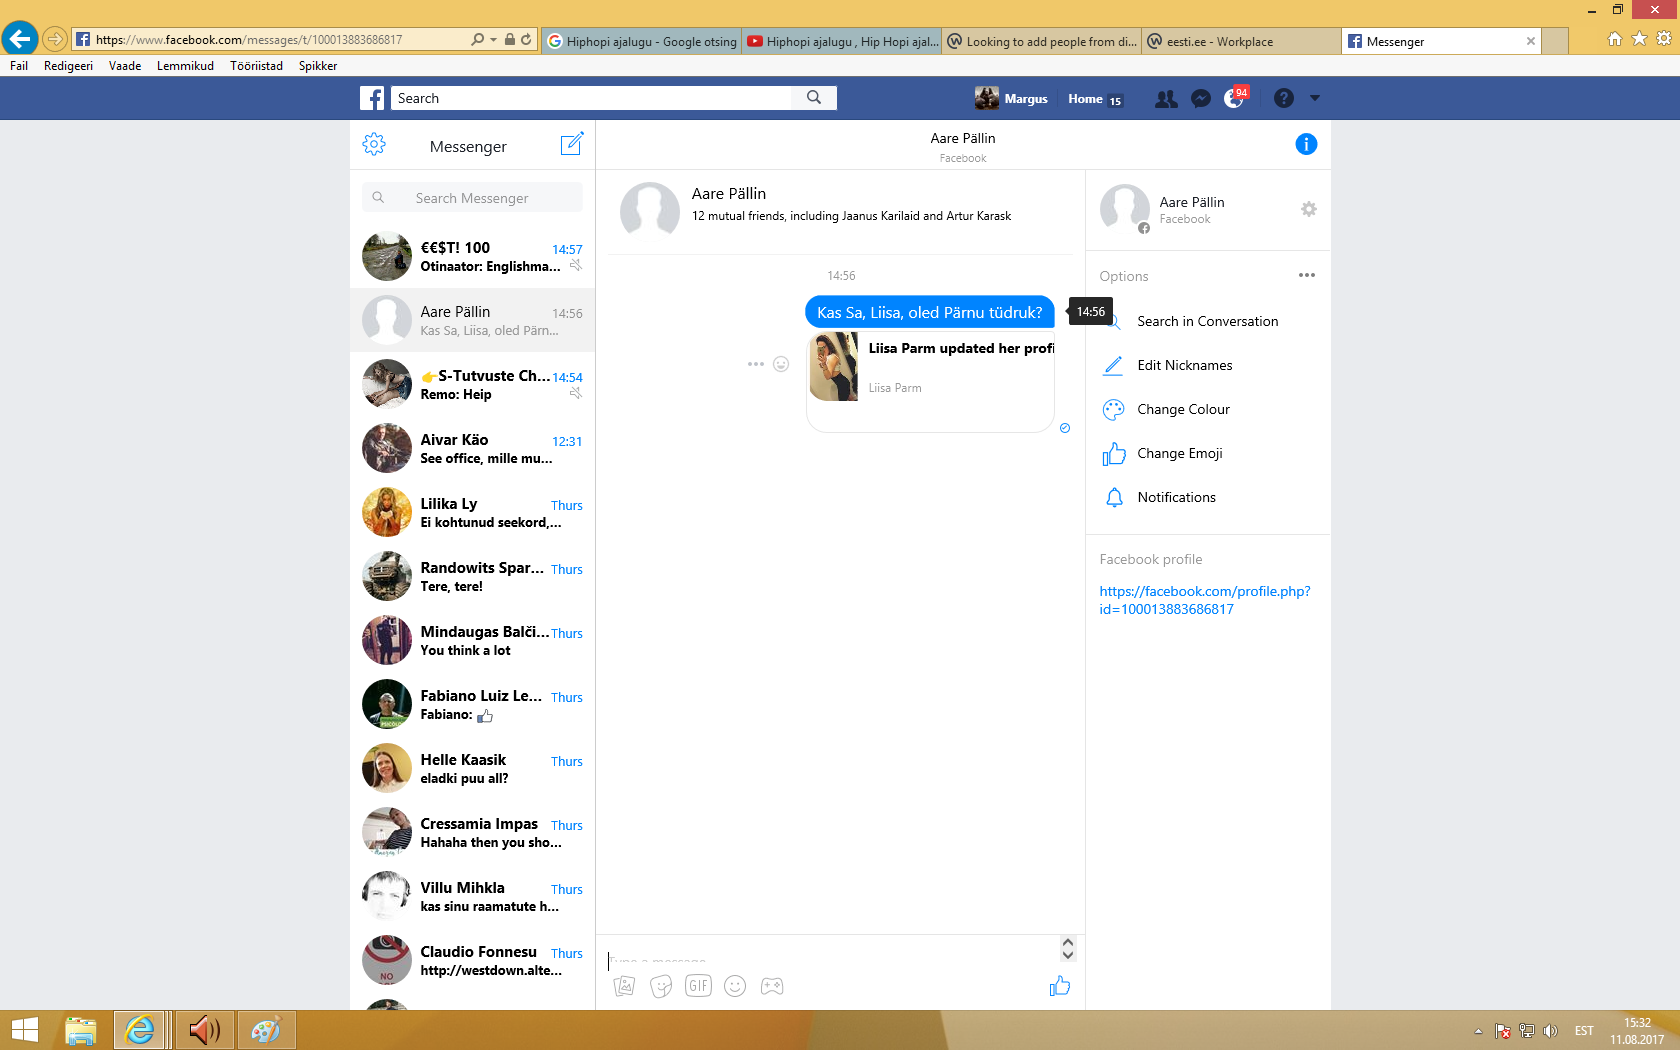Start a game from the composer
This screenshot has height=1050, width=1680.
pos(772,986)
